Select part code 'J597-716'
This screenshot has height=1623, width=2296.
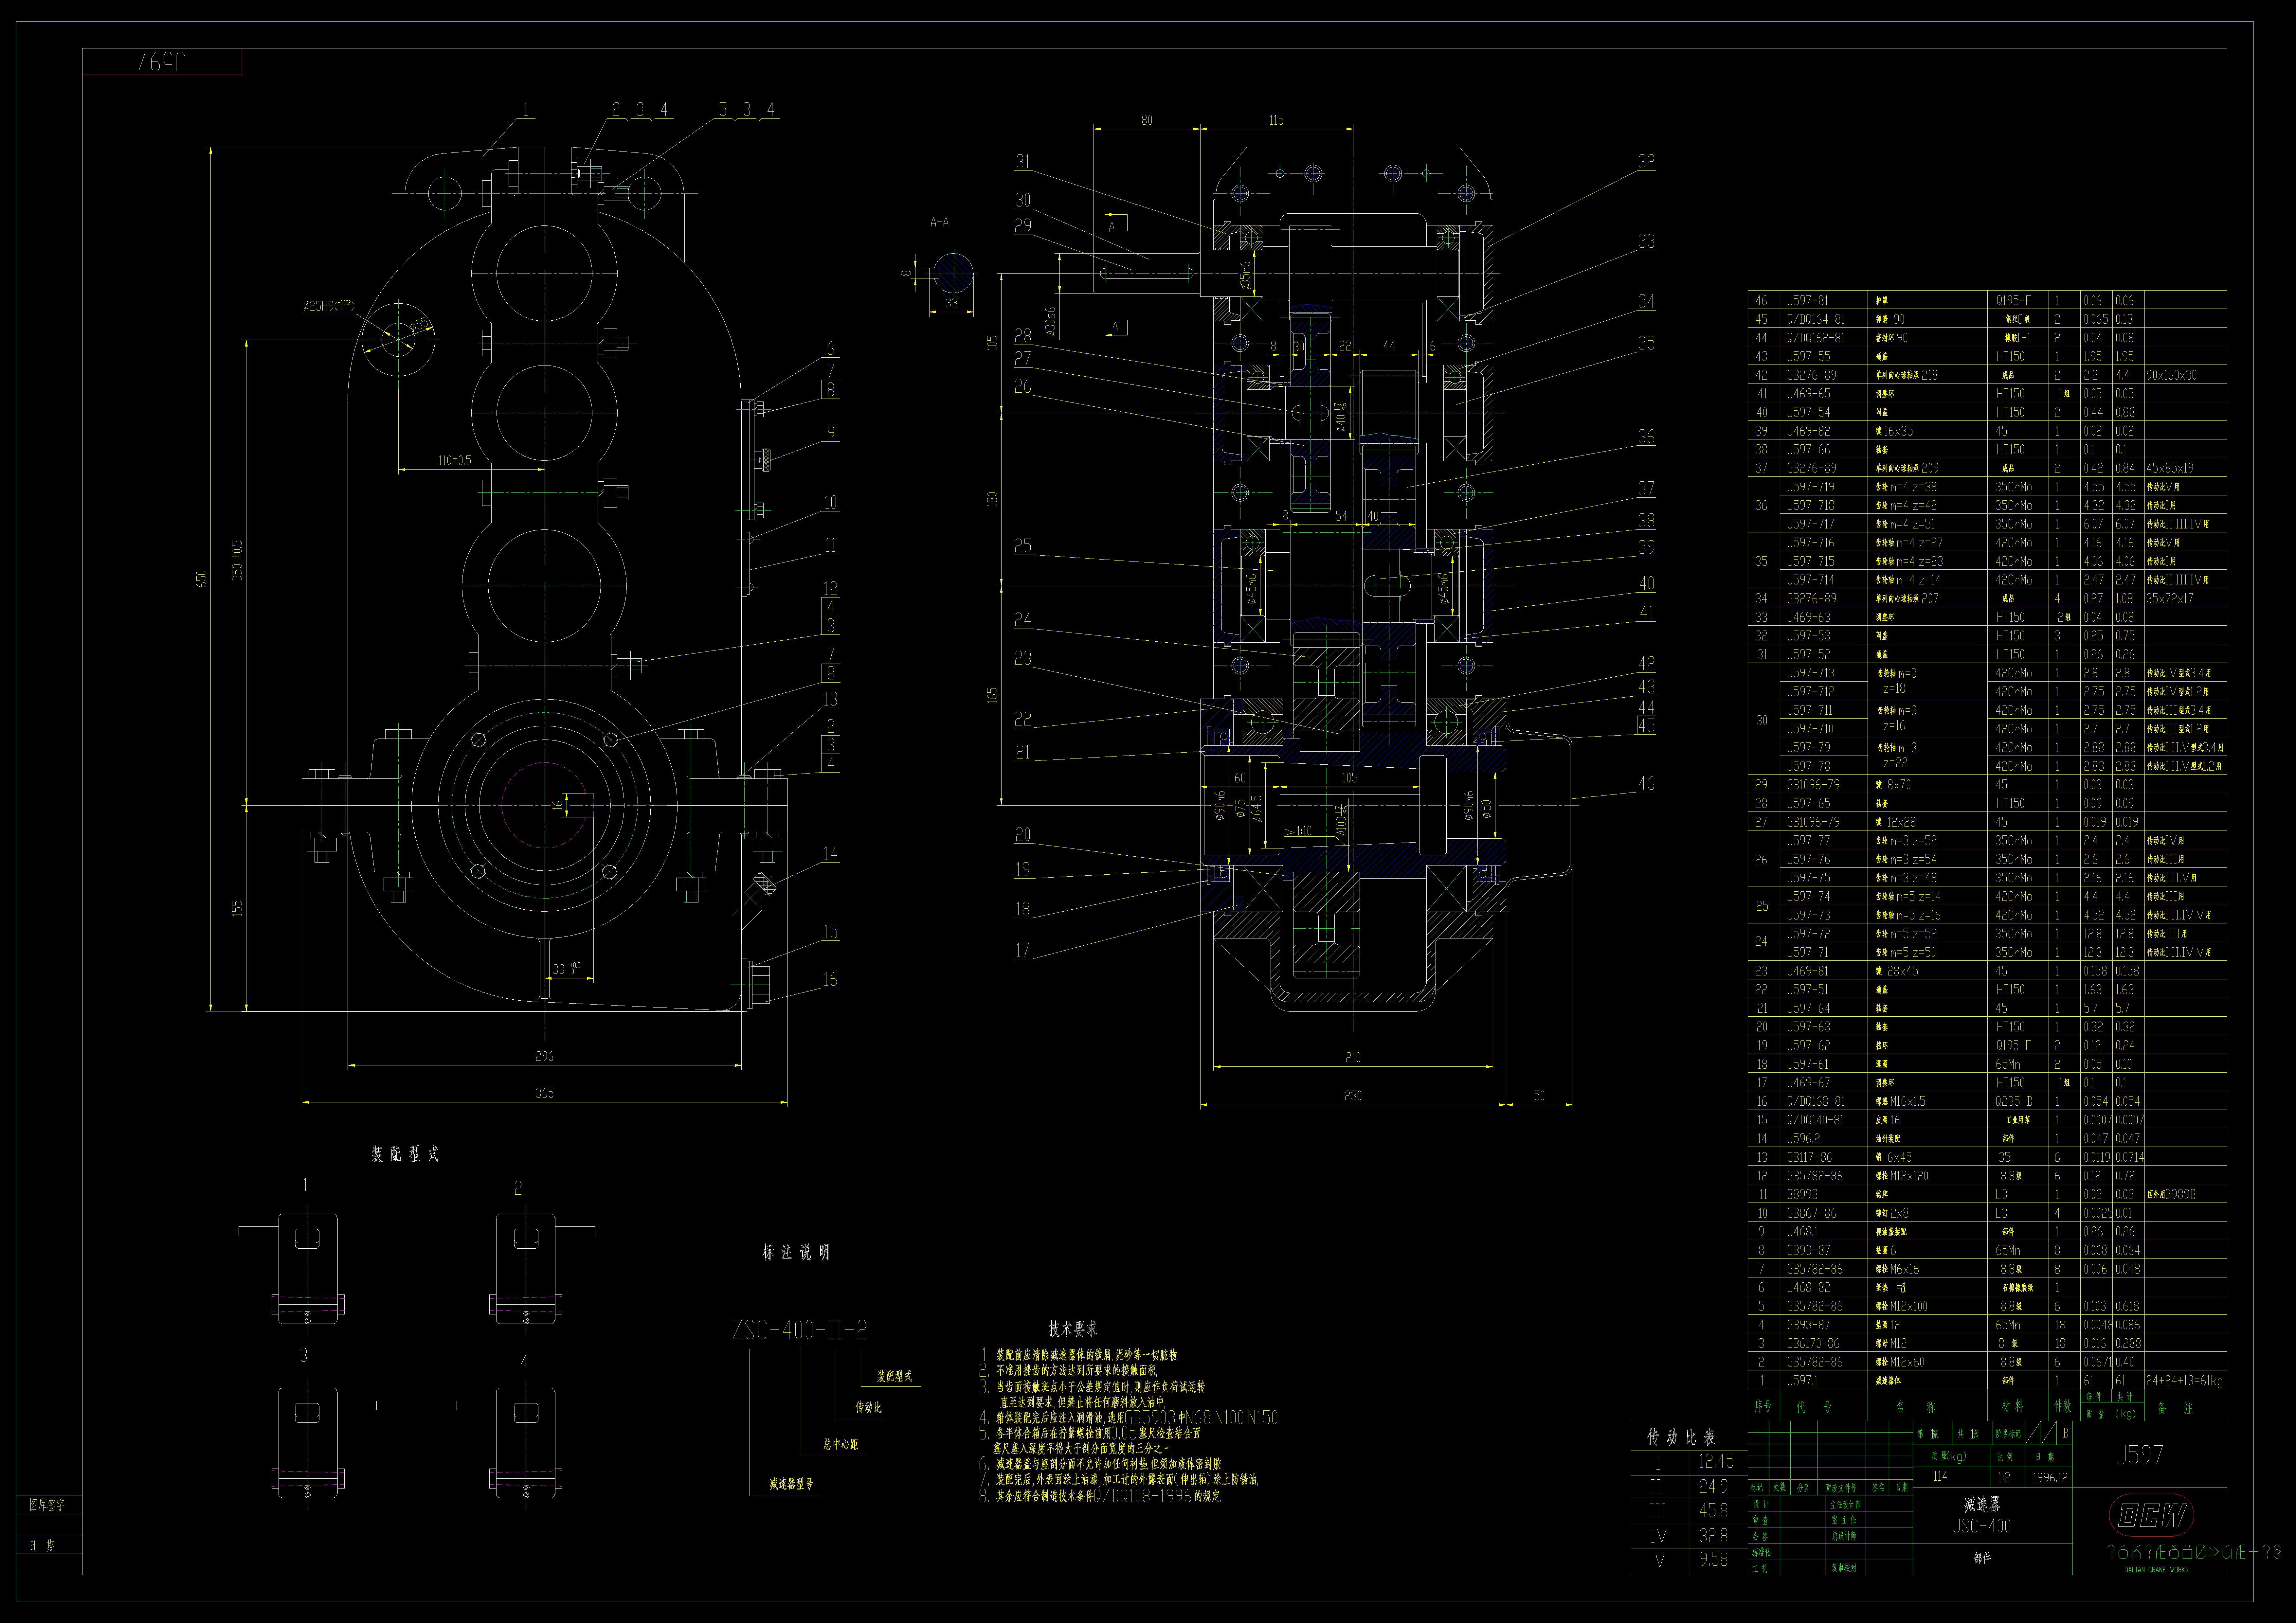(x=1811, y=543)
